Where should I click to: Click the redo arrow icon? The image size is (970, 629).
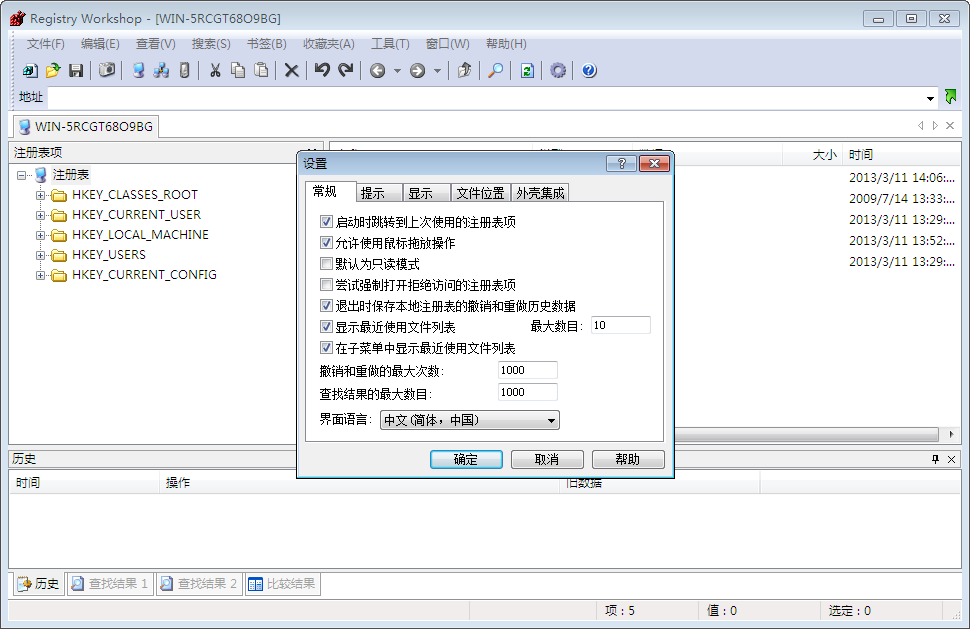pyautogui.click(x=346, y=71)
